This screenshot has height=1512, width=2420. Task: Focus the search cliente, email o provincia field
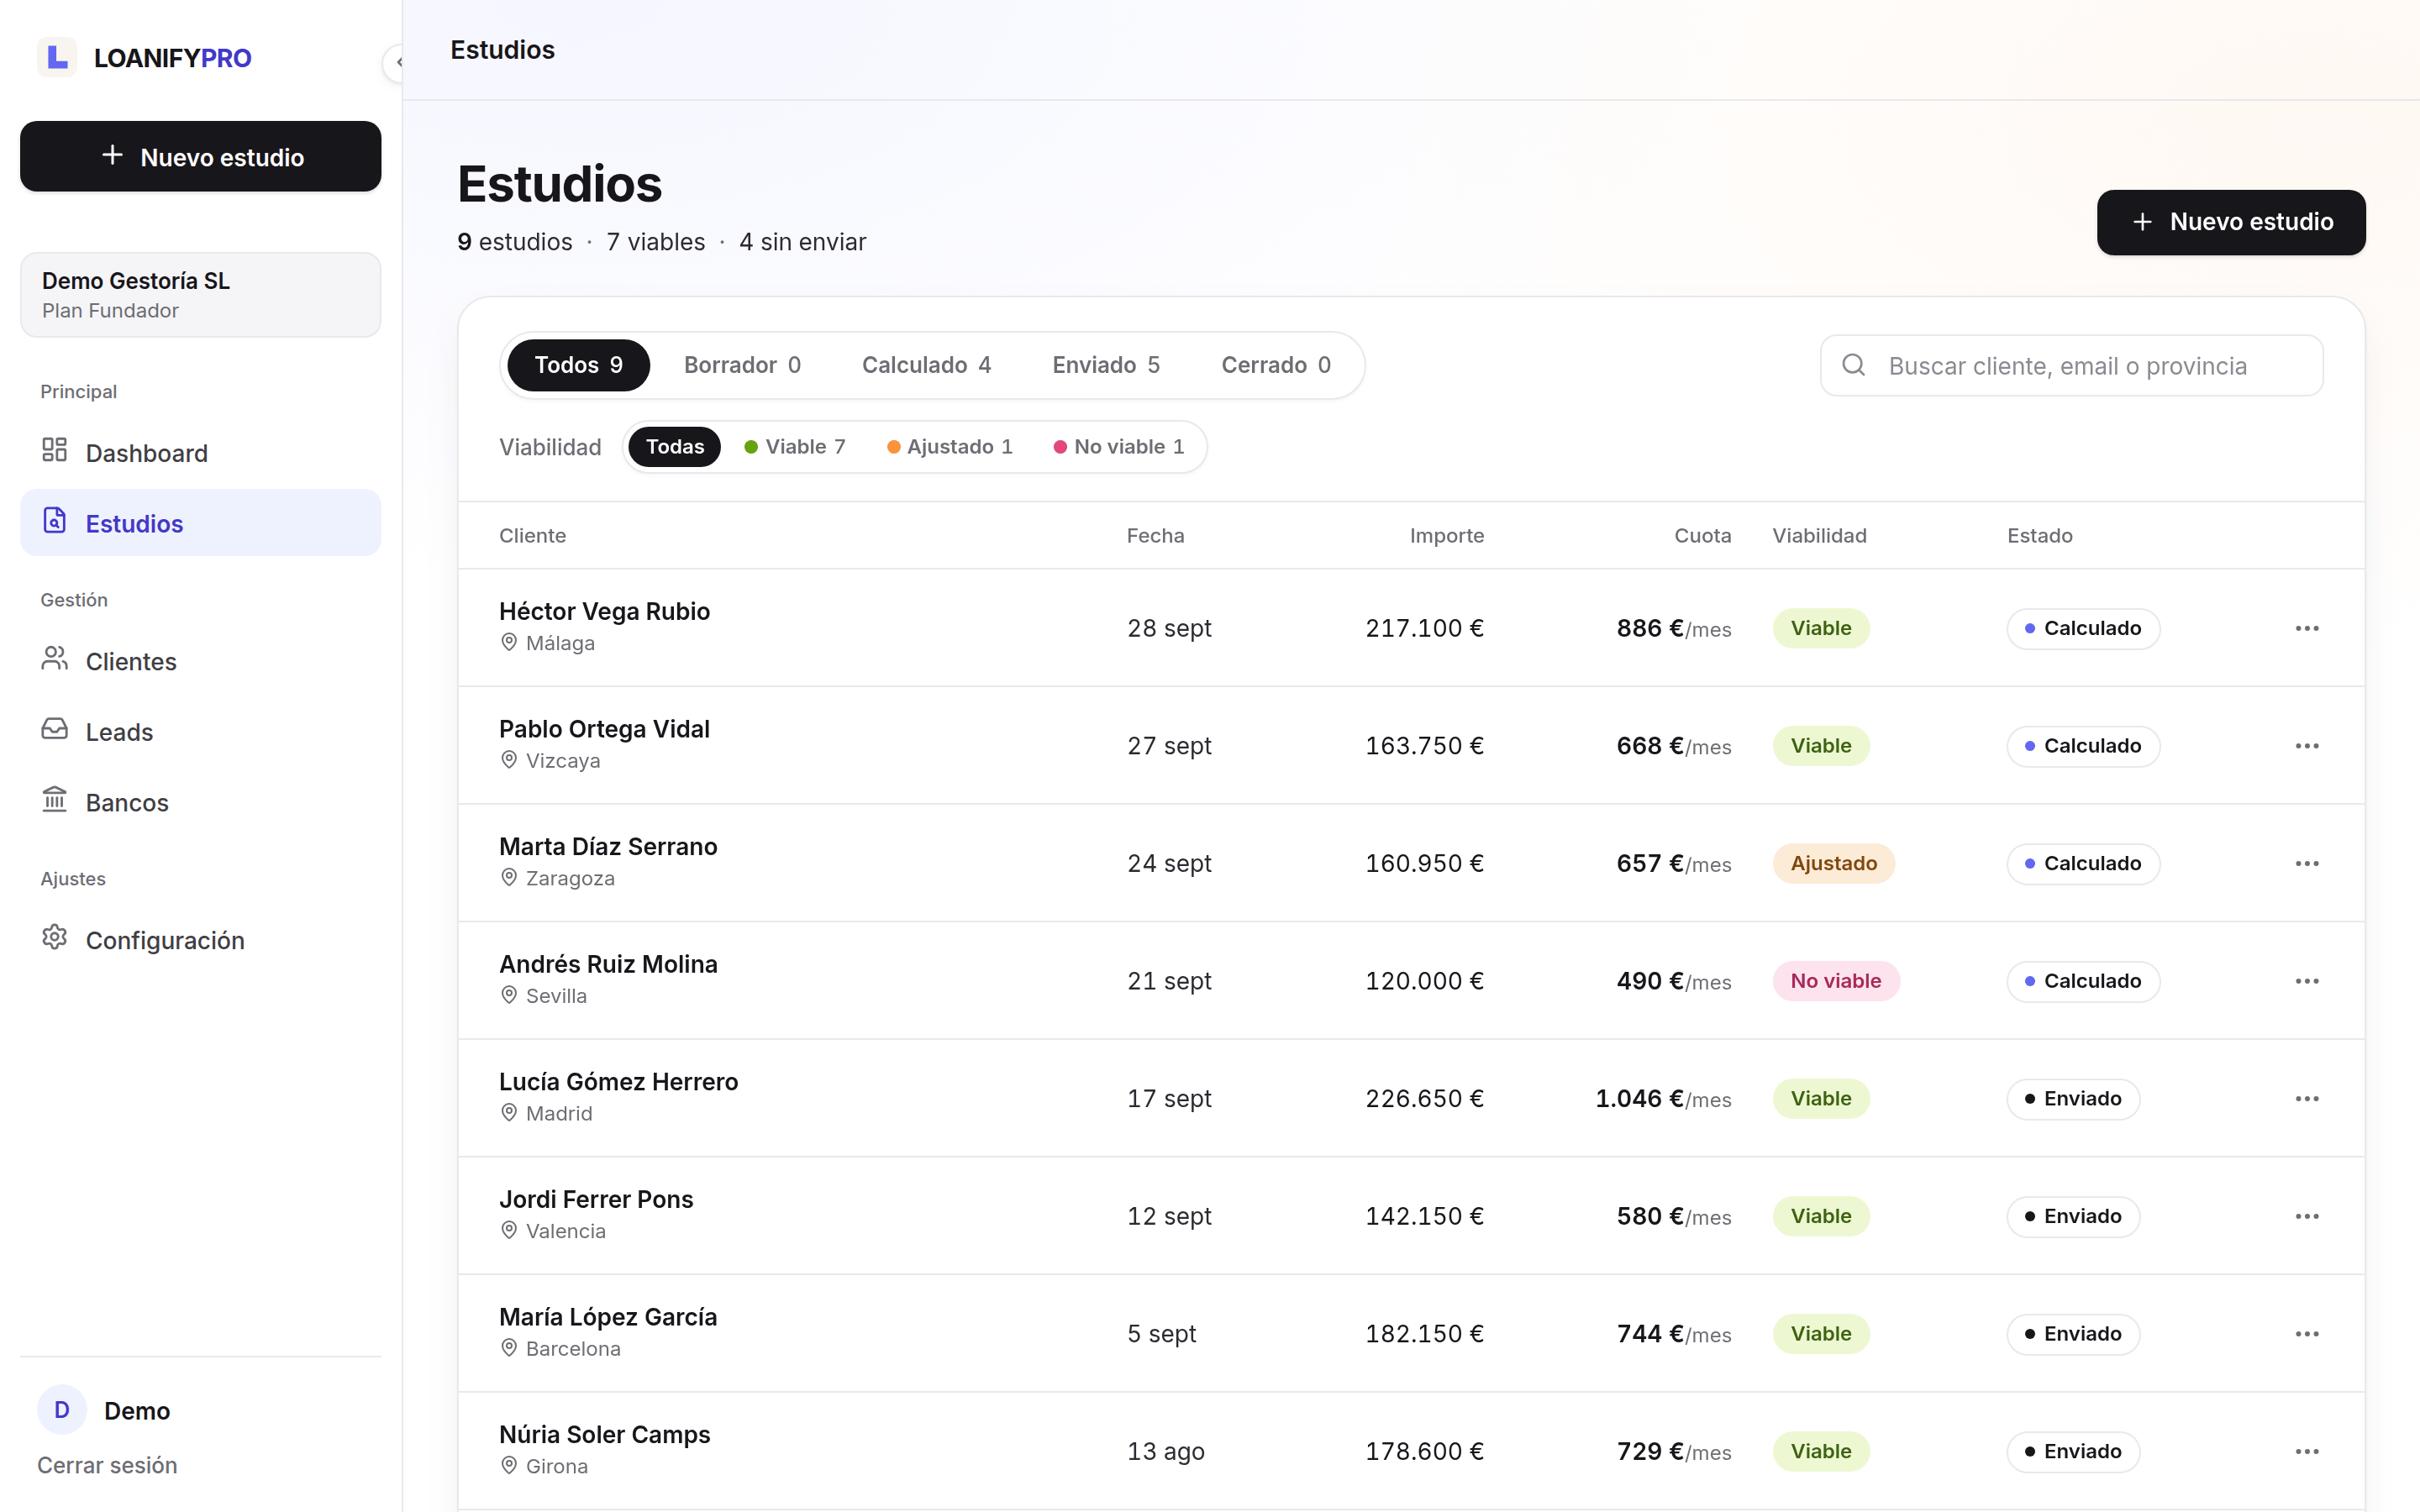point(2071,365)
